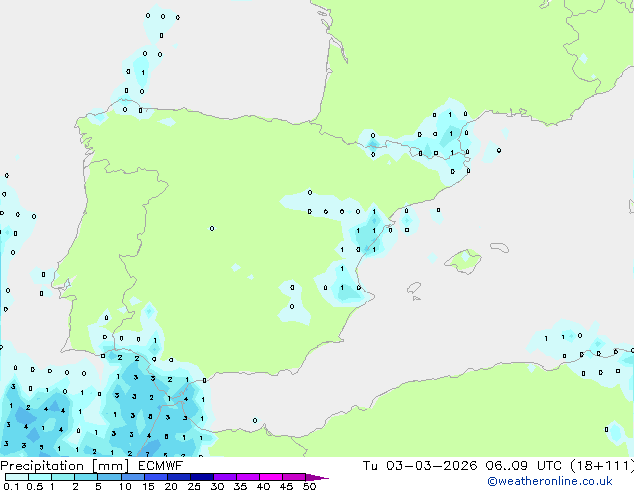Click Ibiza island outline on the map
The height and width of the screenshot is (490, 634).
point(414,288)
